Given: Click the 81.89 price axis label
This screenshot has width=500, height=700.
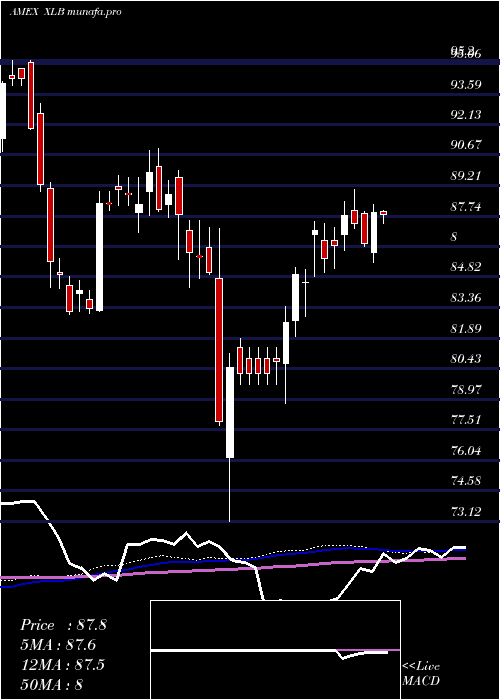Looking at the screenshot, I should (x=466, y=329).
